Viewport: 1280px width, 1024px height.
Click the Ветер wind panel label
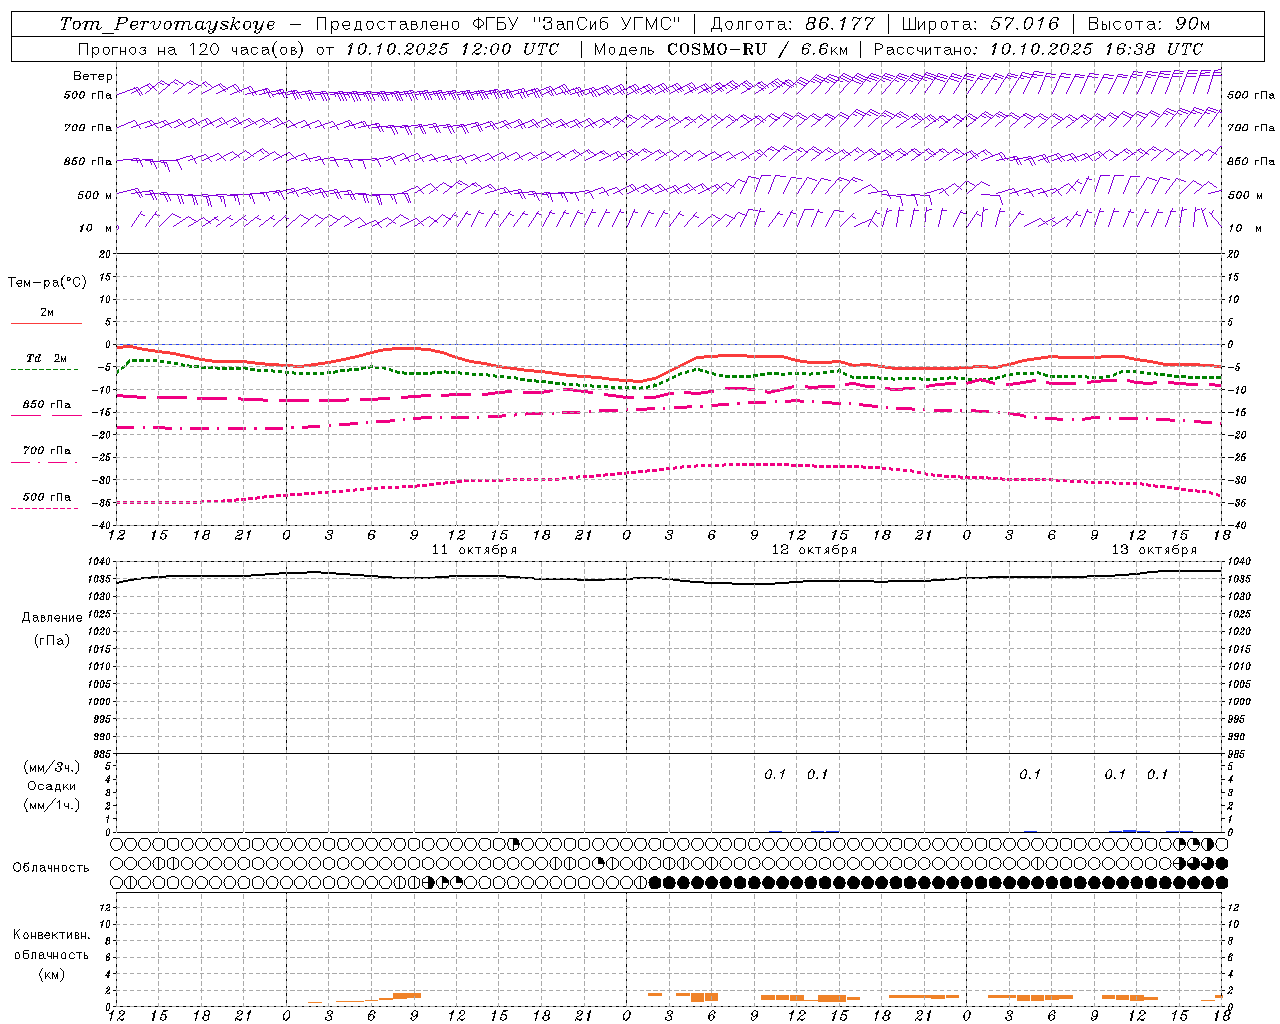93,76
